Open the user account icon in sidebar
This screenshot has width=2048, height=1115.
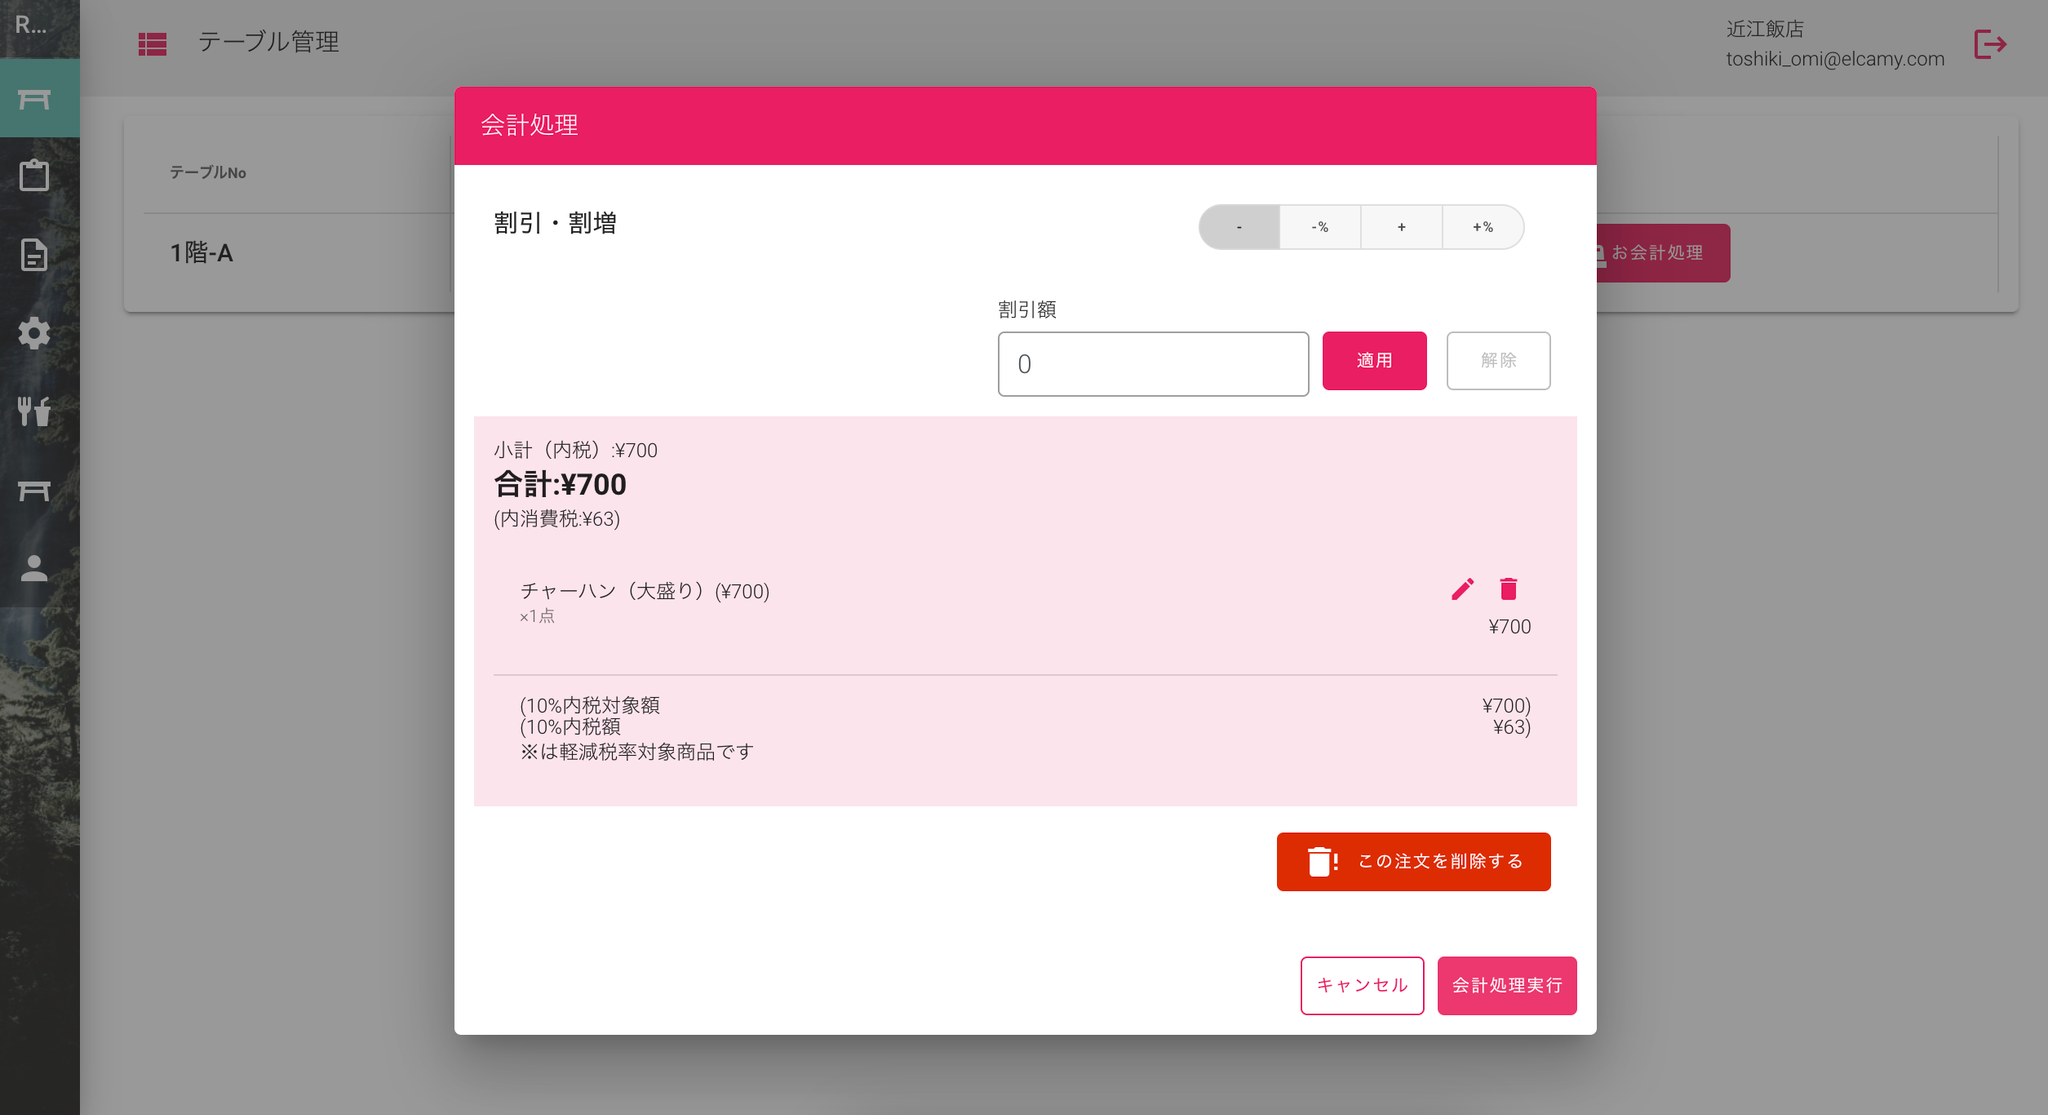tap(34, 568)
